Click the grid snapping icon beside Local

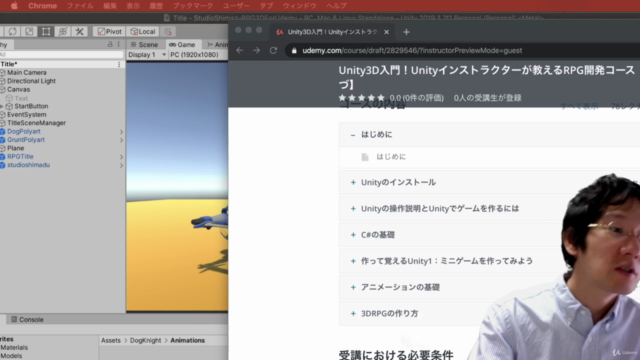(168, 31)
